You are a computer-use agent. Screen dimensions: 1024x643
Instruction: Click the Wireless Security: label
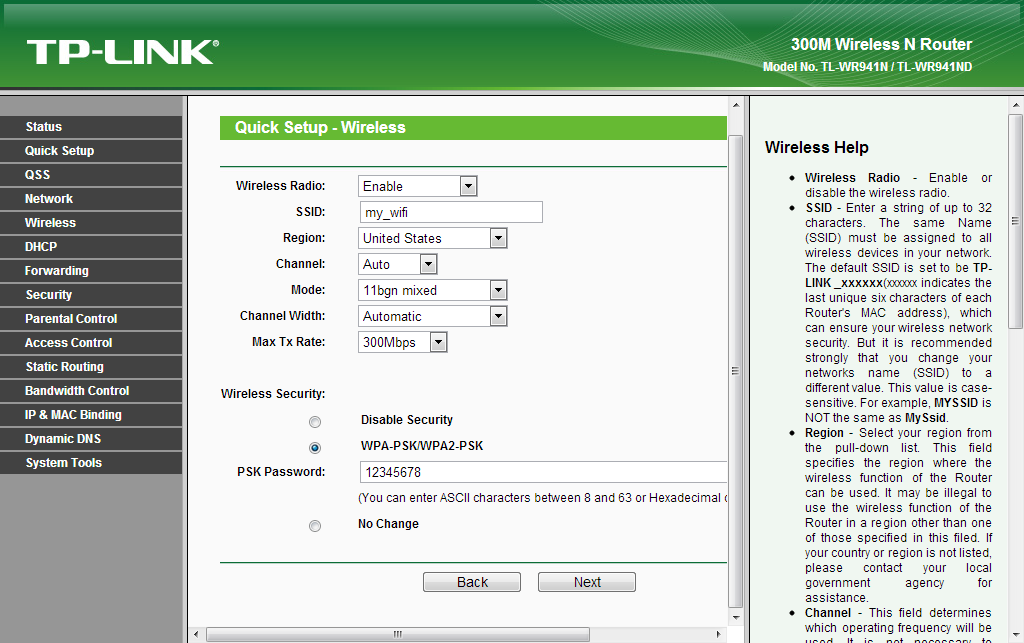click(273, 394)
